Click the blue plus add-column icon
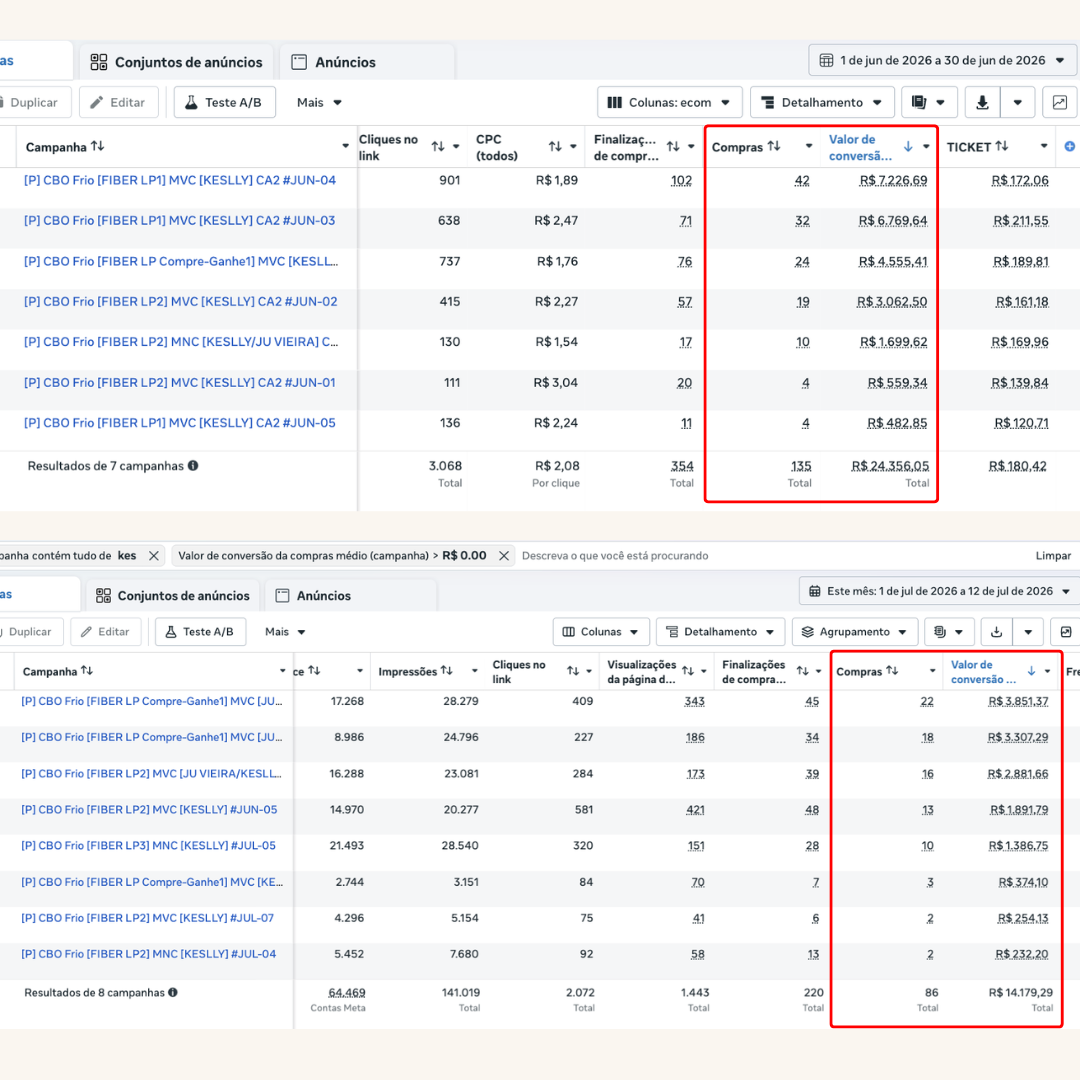The image size is (1080, 1080). [1069, 146]
